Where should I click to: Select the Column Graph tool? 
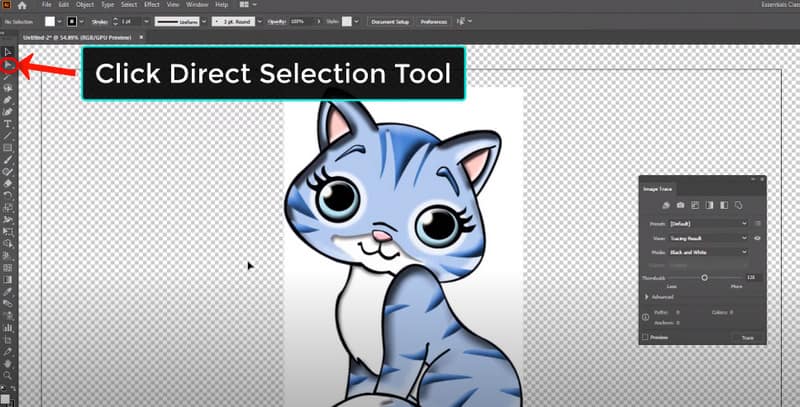[8, 327]
